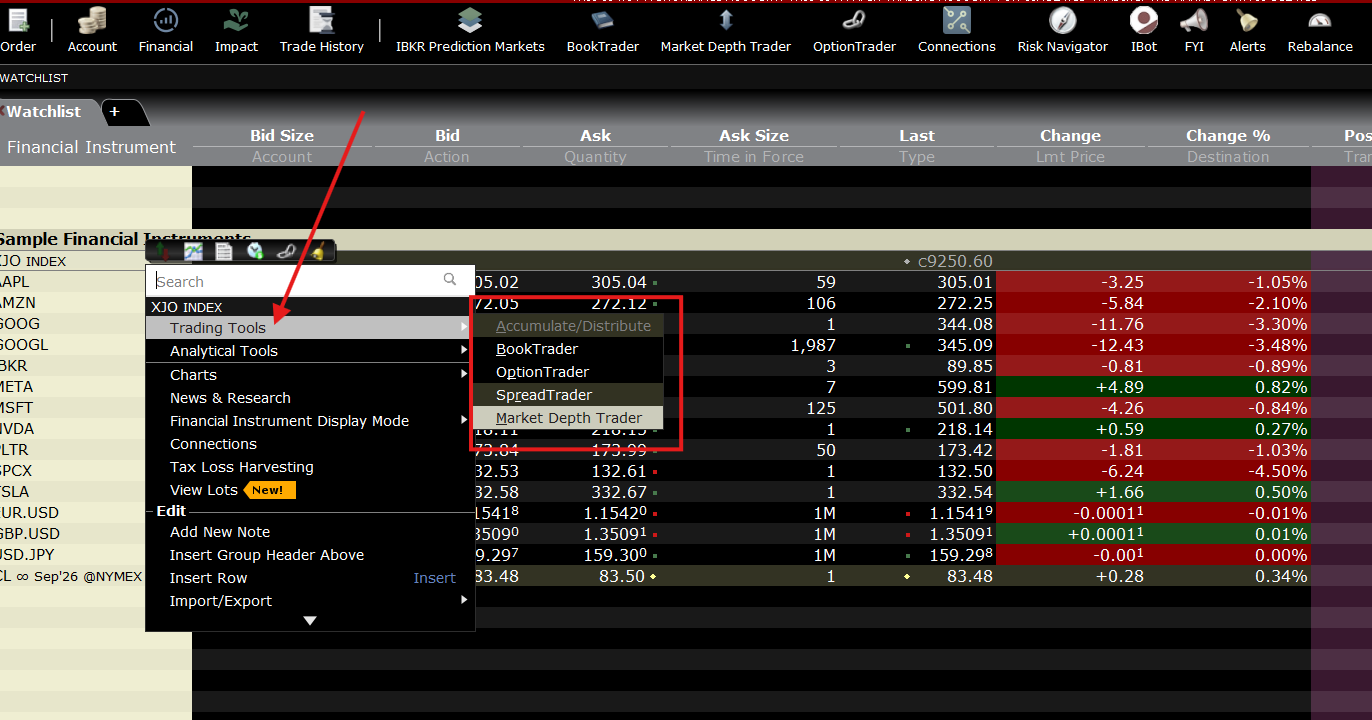Click the chart quick-access icon above menu
Viewport: 1372px width, 720px height.
[x=193, y=251]
